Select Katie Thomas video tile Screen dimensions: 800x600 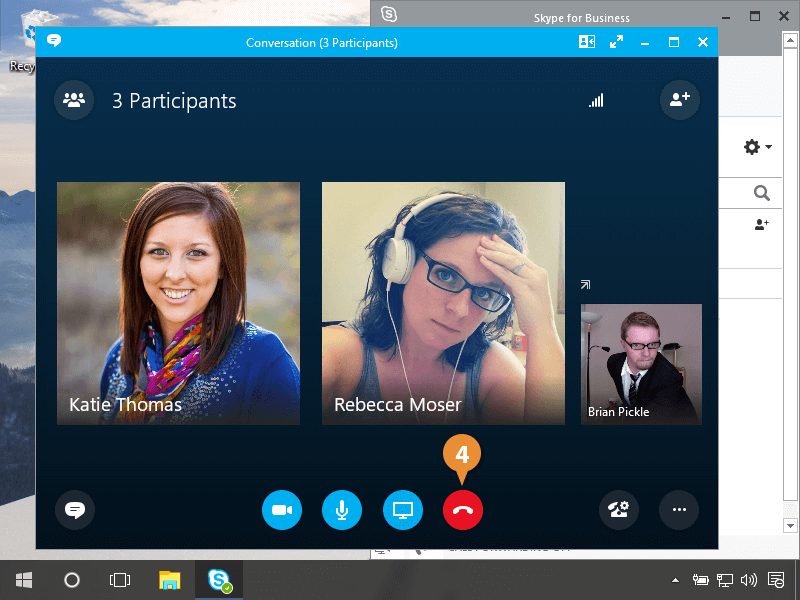tap(178, 303)
